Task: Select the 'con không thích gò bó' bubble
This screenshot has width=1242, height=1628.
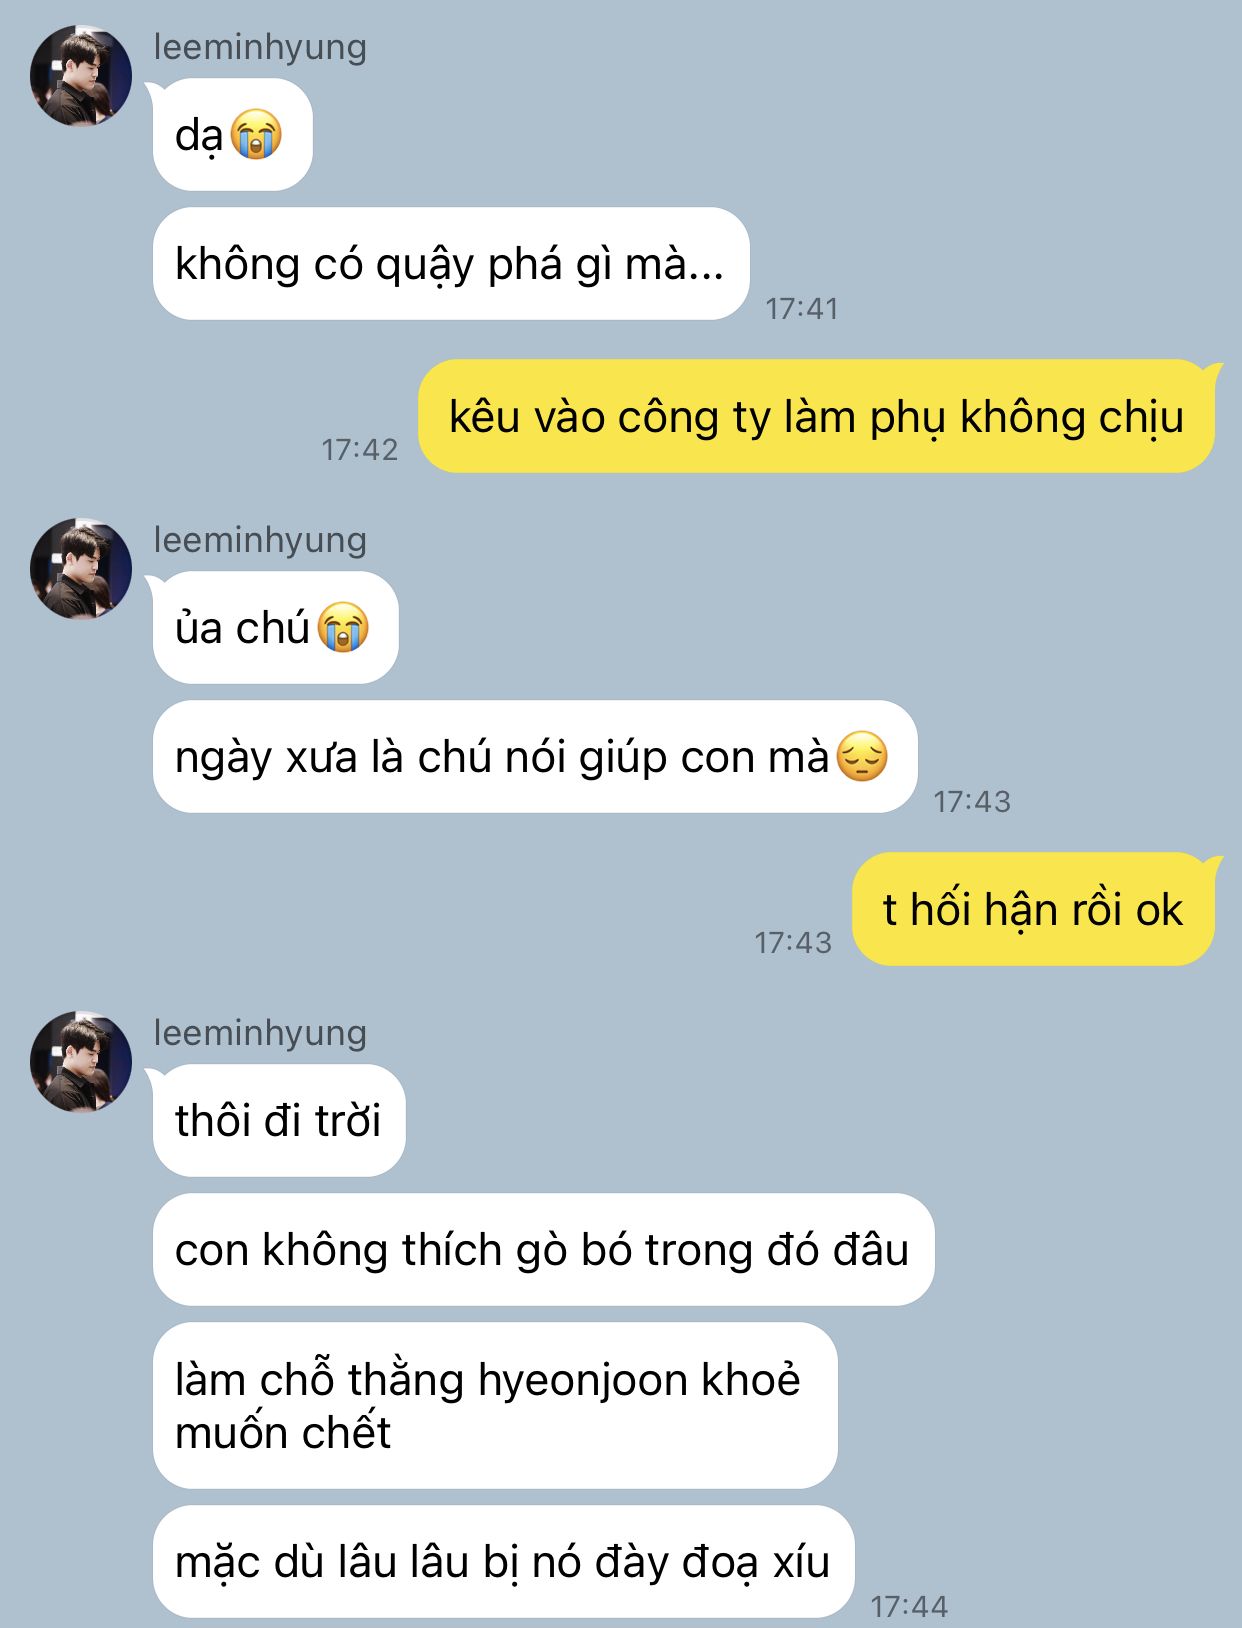Action: [x=543, y=1249]
